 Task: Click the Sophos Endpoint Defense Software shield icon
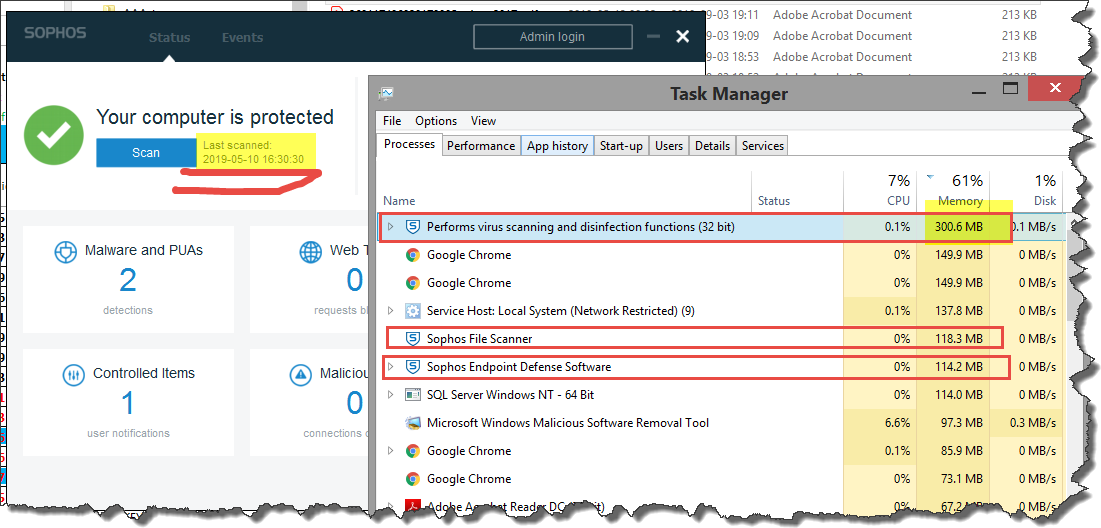[x=413, y=367]
